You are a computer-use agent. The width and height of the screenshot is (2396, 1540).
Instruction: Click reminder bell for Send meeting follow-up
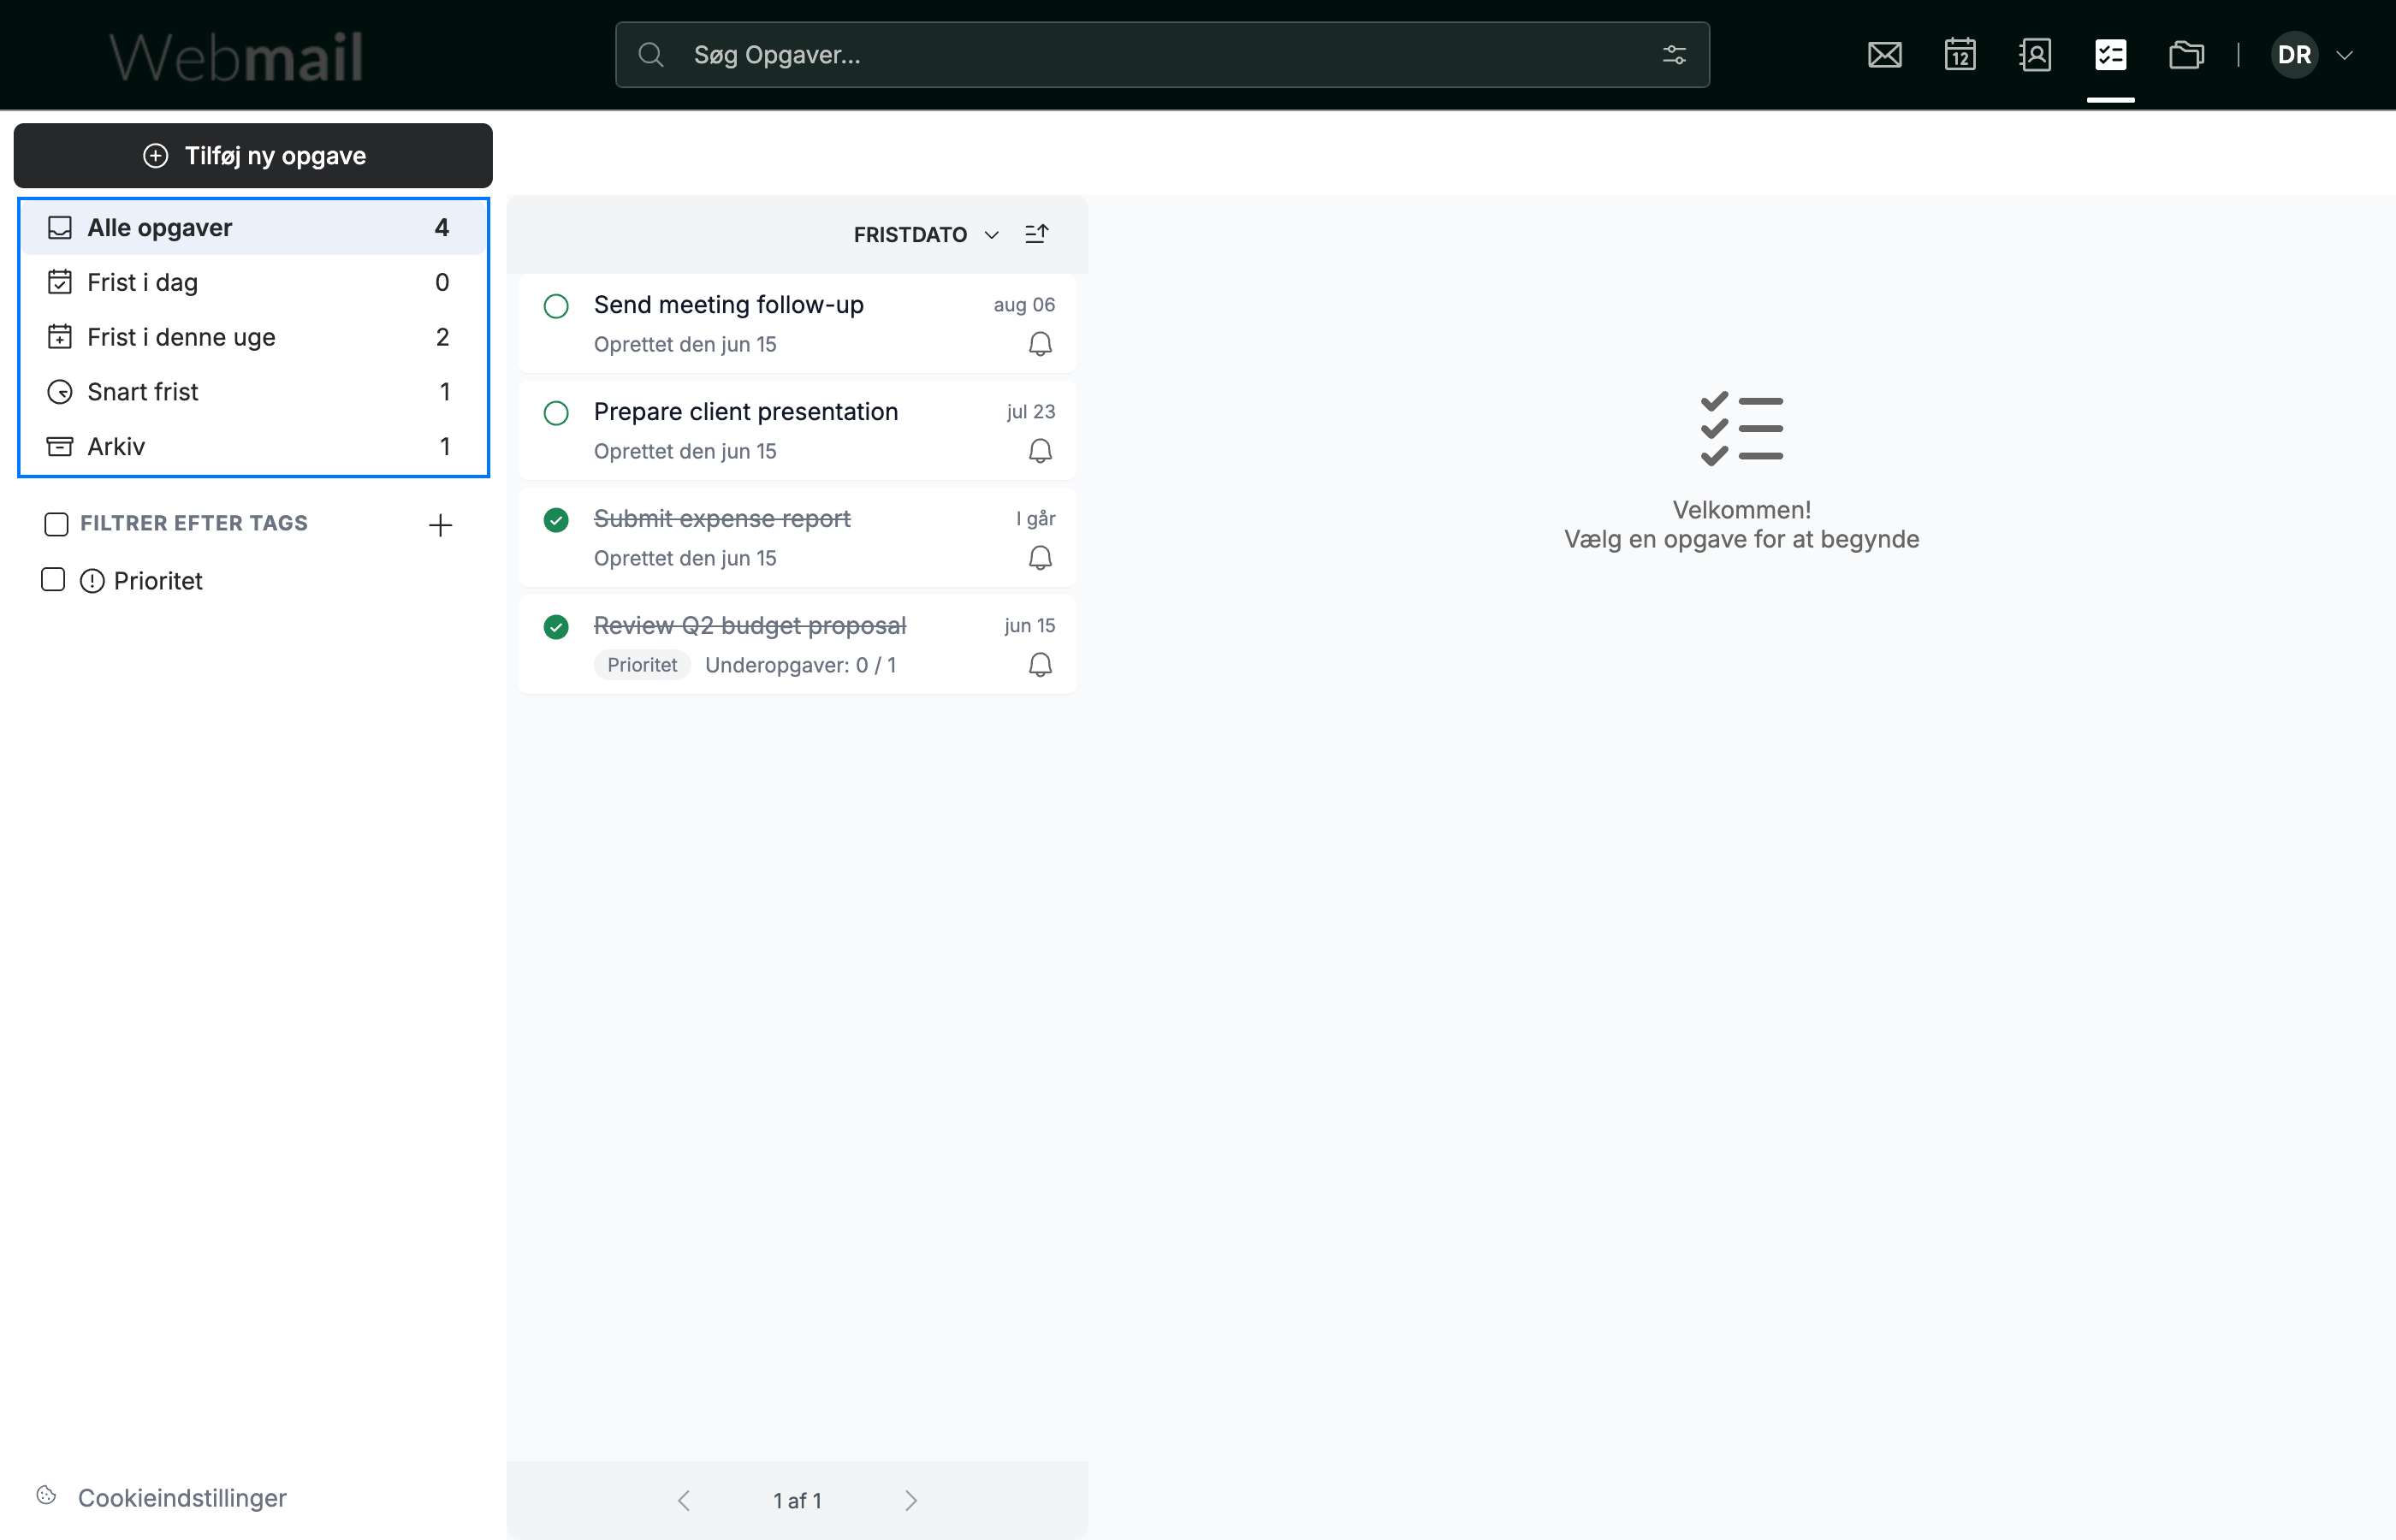1040,344
